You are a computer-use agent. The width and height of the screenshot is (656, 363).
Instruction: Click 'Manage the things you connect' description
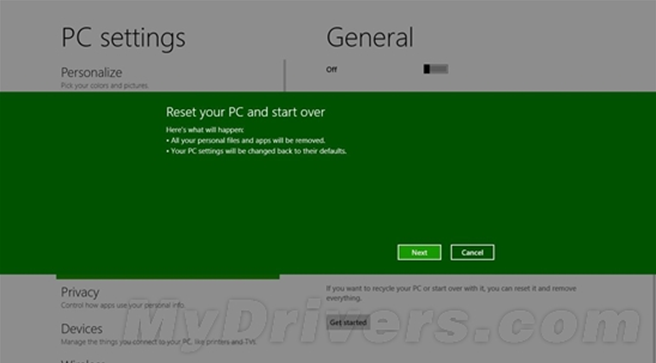[x=159, y=342]
